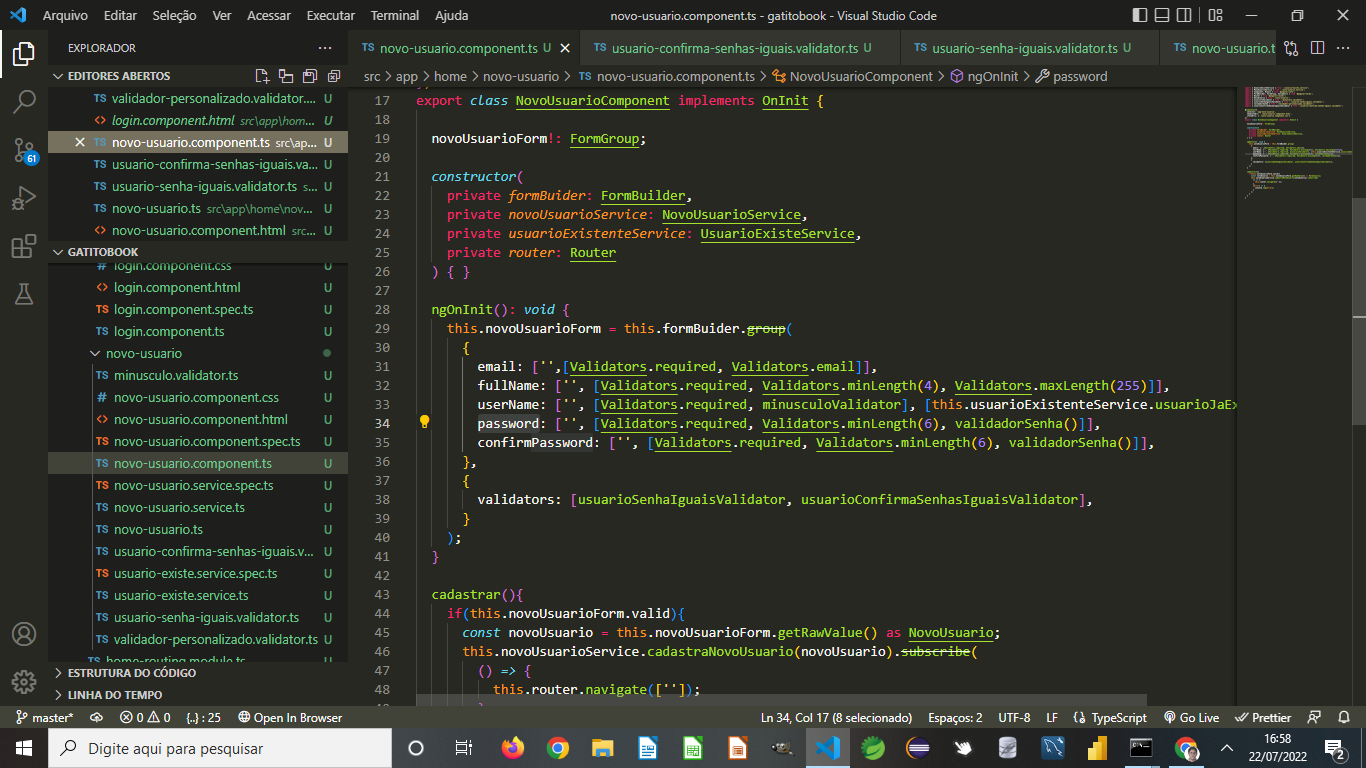Open the Terminal menu
The width and height of the screenshot is (1366, 768).
click(x=395, y=16)
